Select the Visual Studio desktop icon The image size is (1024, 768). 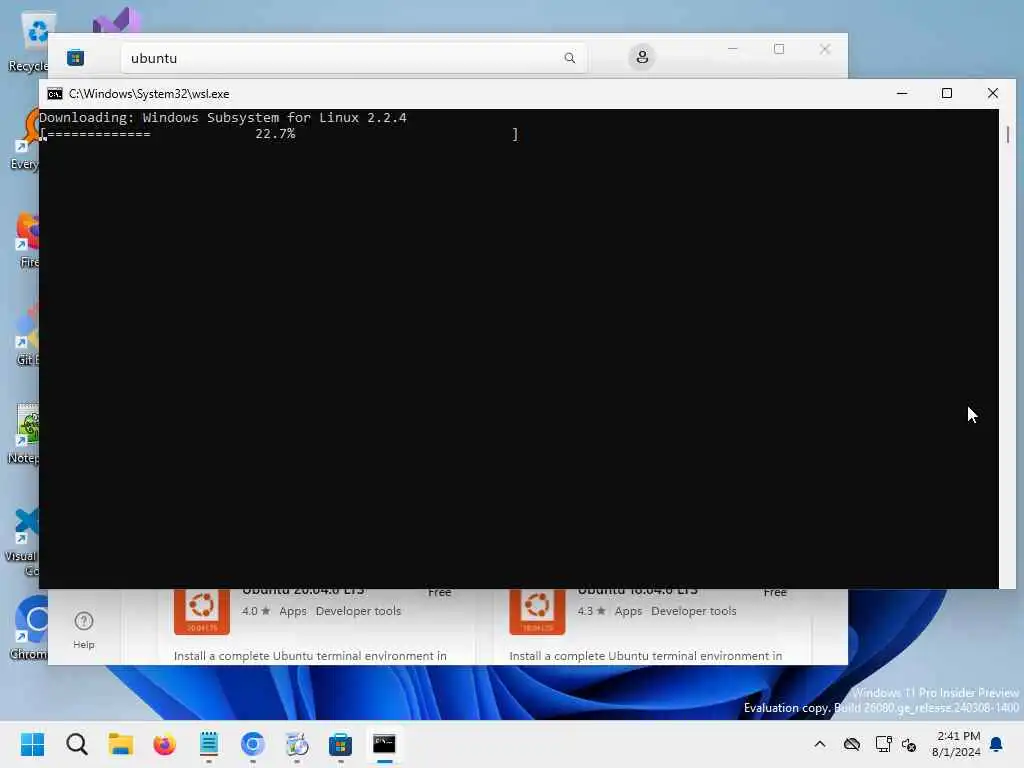(x=116, y=21)
